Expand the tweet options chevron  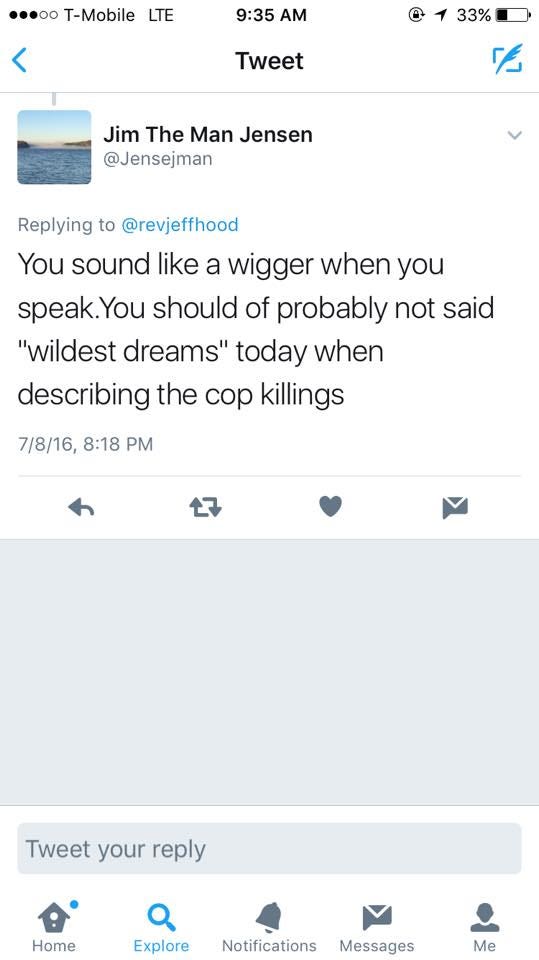pyautogui.click(x=515, y=135)
